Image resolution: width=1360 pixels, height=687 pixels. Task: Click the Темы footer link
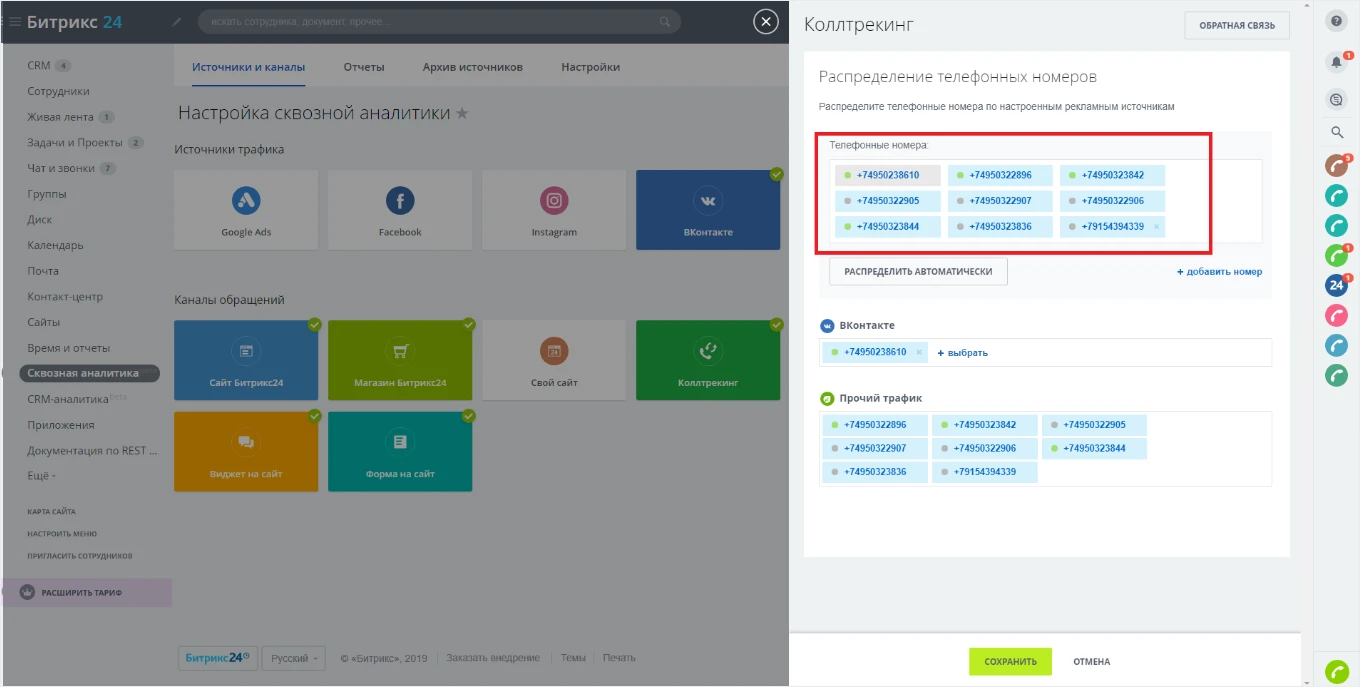(573, 658)
